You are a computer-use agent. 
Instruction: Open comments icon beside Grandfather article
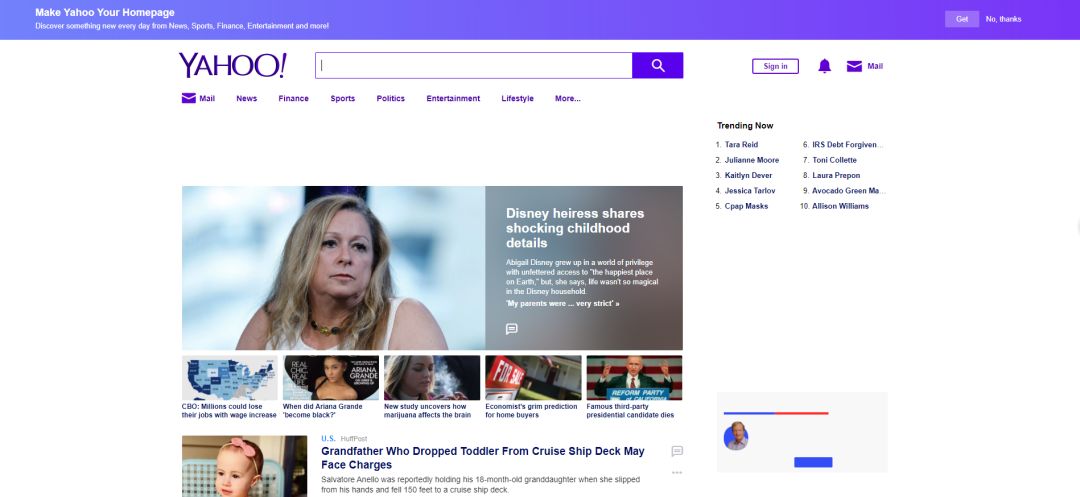click(677, 451)
